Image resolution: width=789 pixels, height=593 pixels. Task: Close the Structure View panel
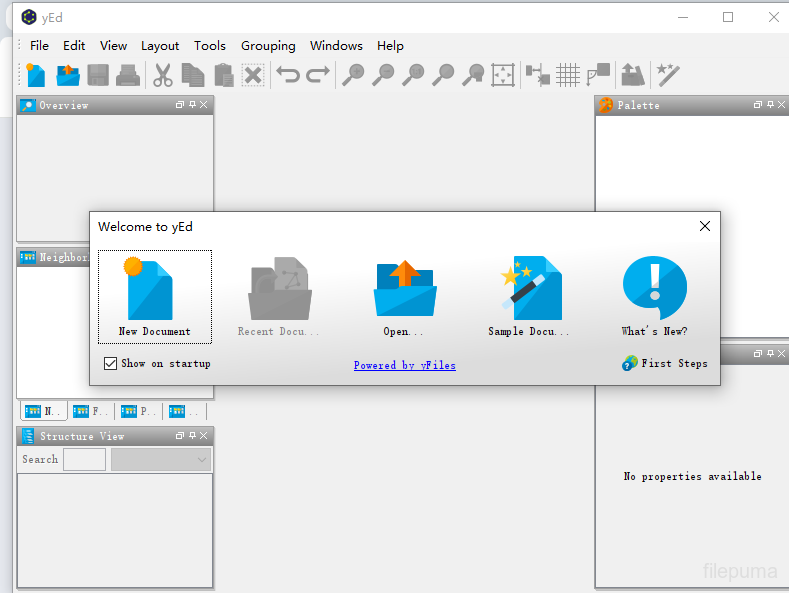point(203,435)
